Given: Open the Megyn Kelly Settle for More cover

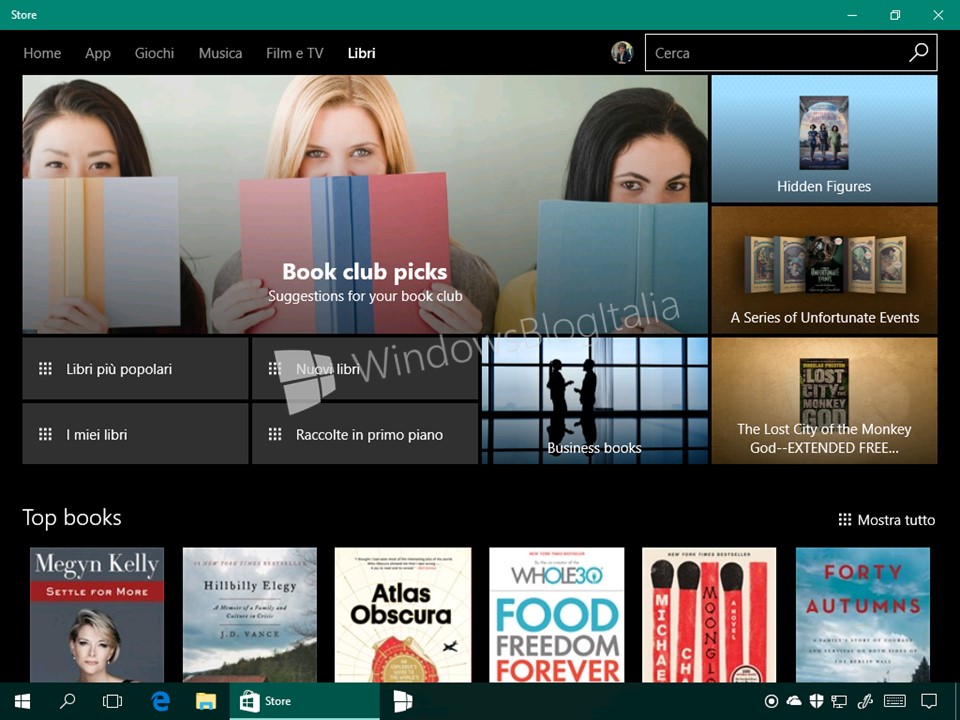Looking at the screenshot, I should [x=97, y=615].
